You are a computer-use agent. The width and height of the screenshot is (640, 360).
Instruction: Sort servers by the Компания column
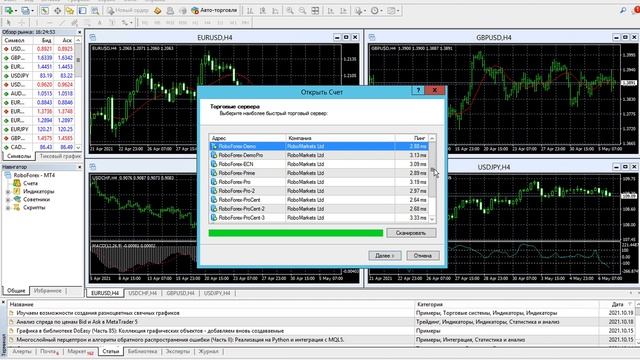[340, 138]
